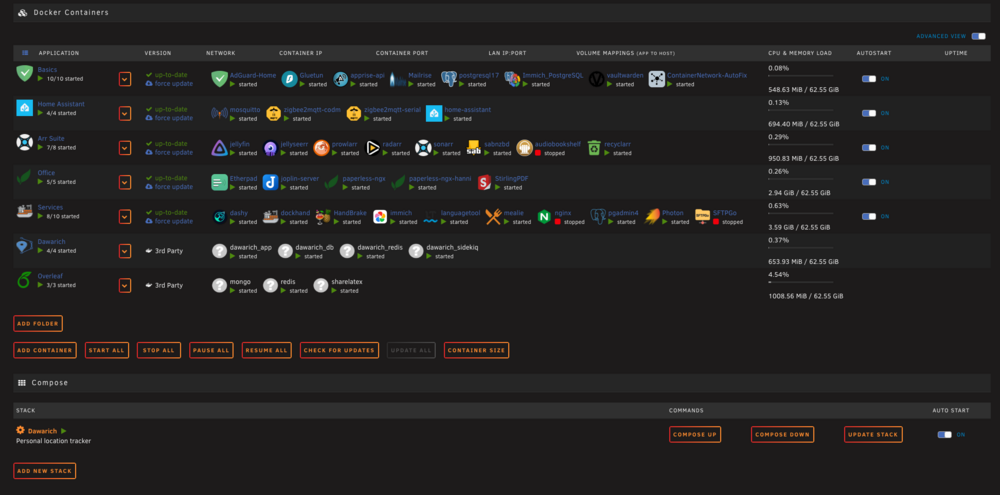
Task: Open the HandBrake container icon
Action: 323,217
